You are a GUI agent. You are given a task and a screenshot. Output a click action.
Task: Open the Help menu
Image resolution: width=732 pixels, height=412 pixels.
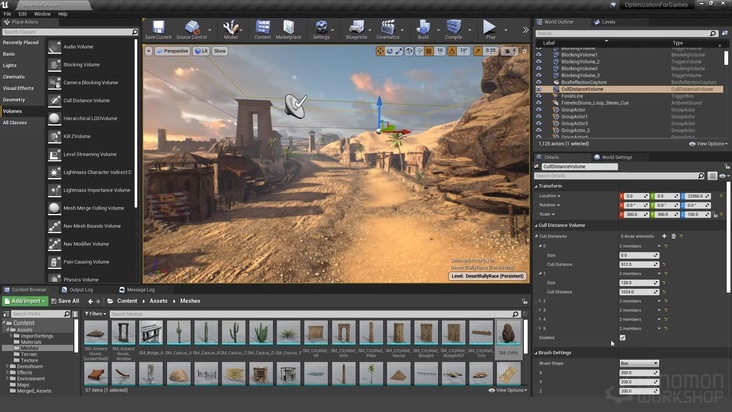[x=63, y=14]
